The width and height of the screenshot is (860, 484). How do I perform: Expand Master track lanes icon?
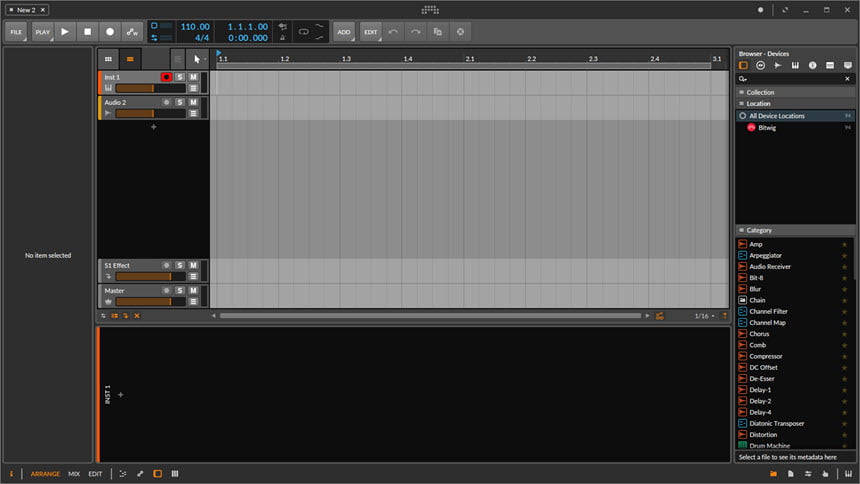tap(193, 301)
